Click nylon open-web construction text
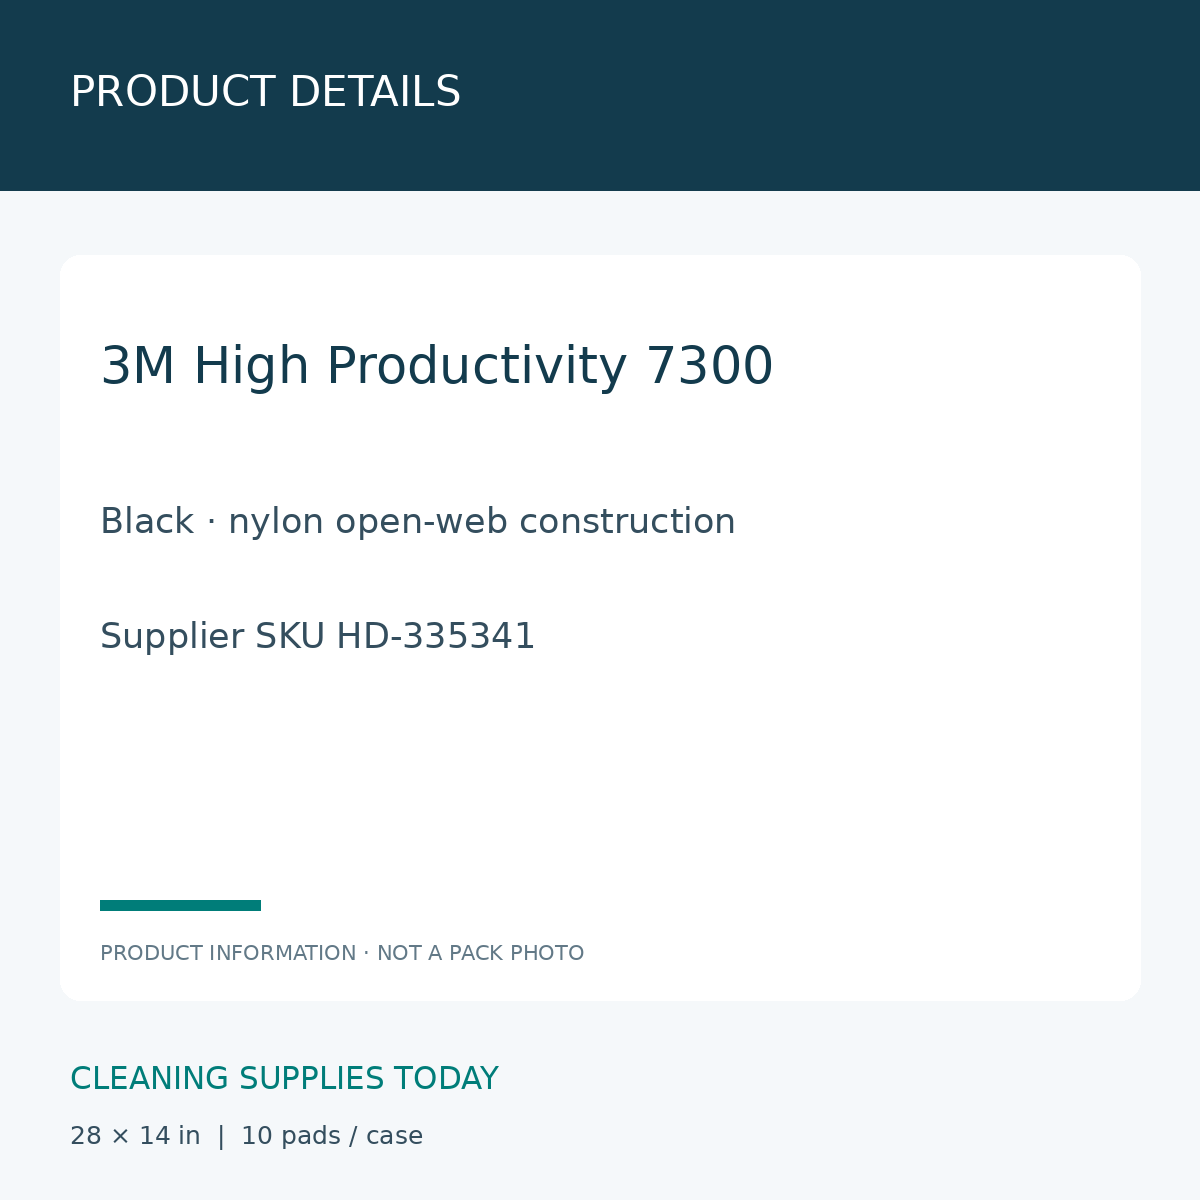This screenshot has width=1200, height=1200. [x=482, y=523]
